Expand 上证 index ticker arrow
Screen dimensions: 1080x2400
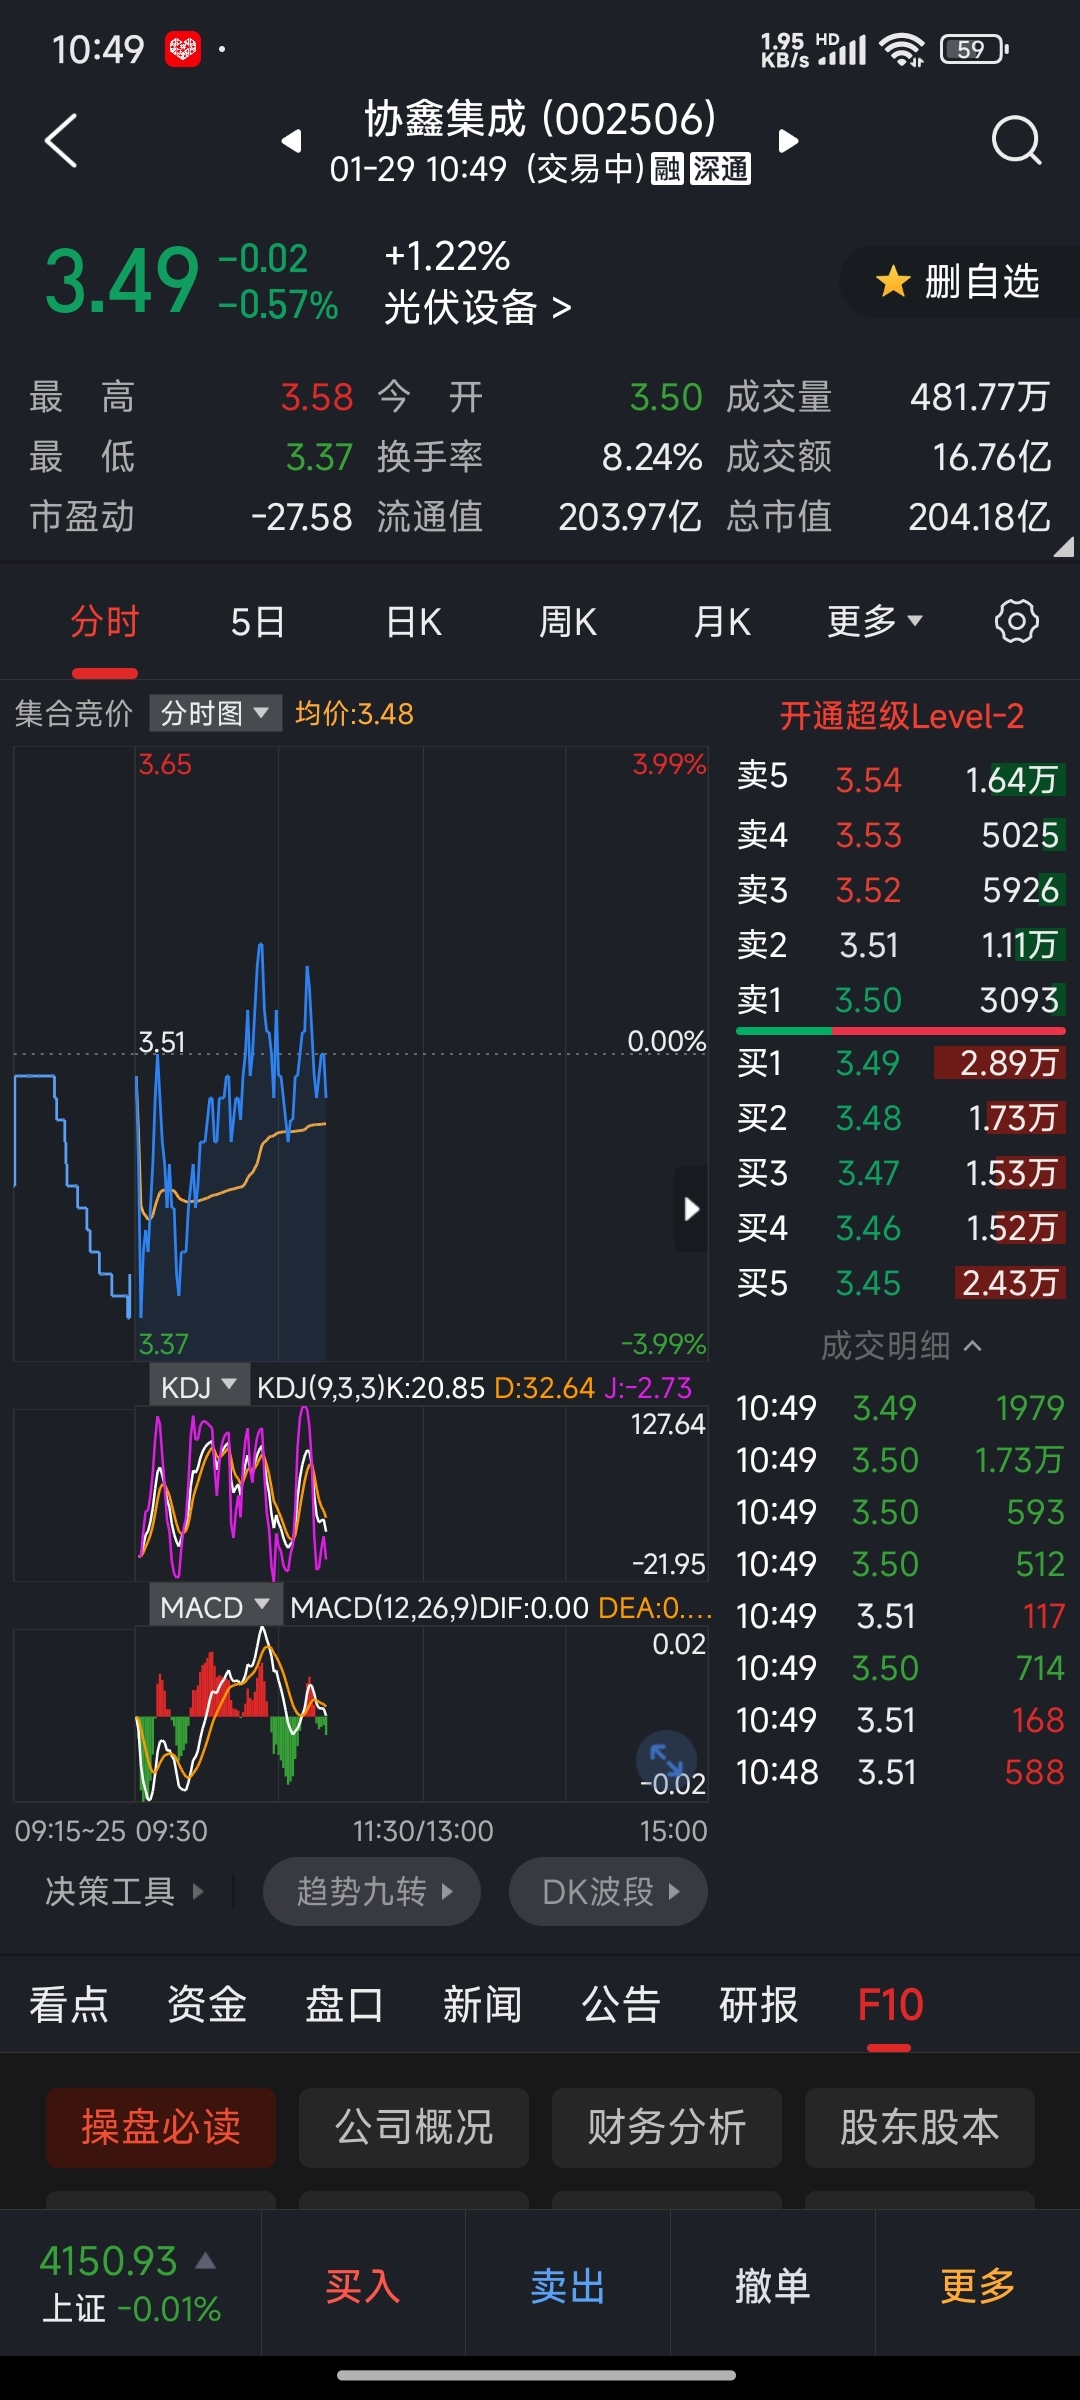pyautogui.click(x=205, y=2261)
